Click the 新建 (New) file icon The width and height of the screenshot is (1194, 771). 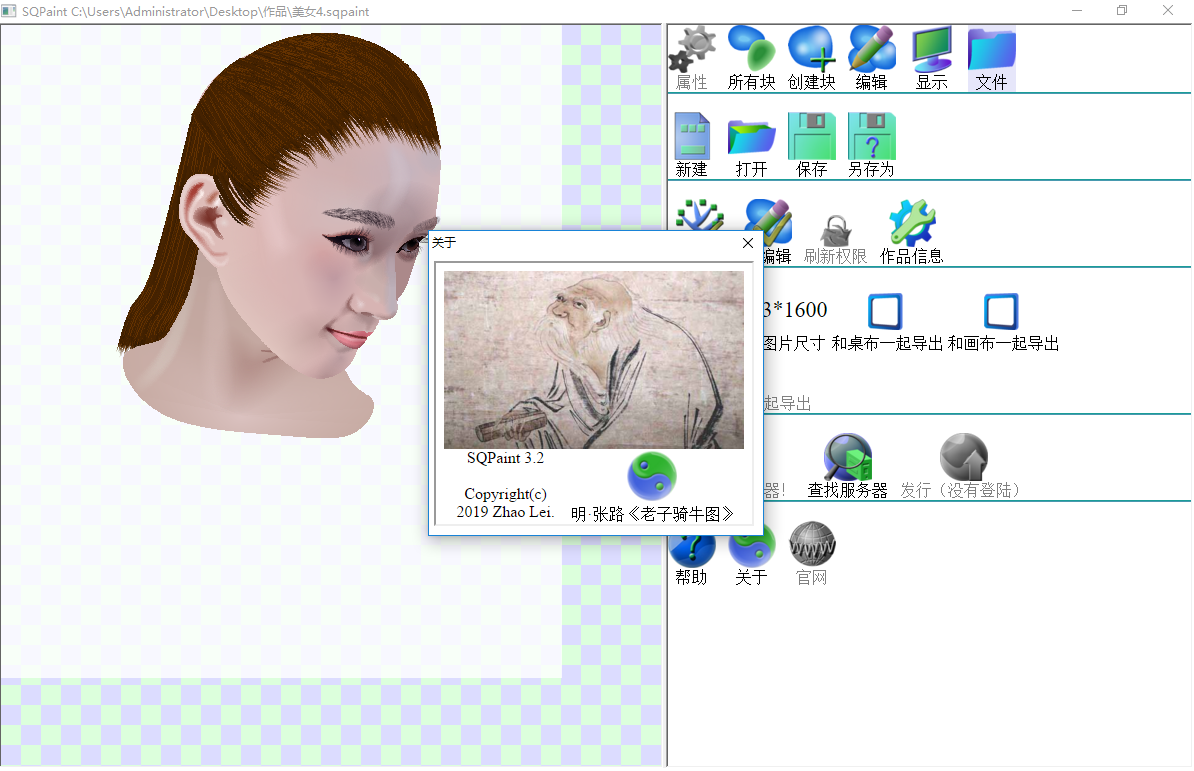coord(691,137)
